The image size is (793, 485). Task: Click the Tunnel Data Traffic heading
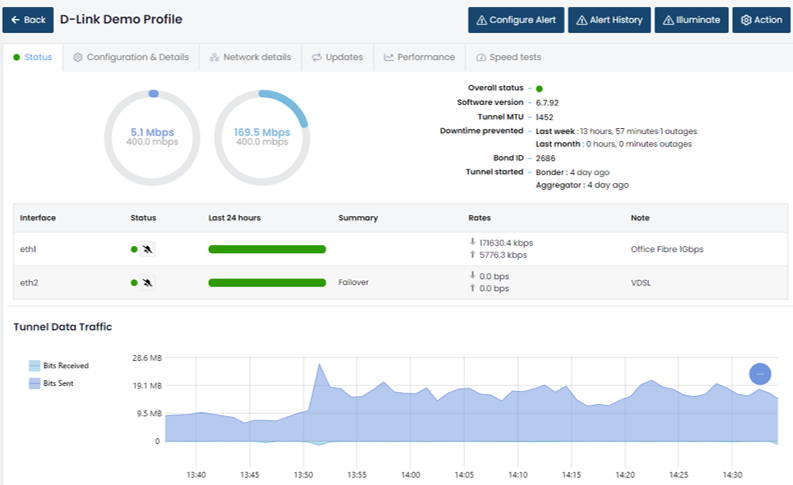click(63, 327)
